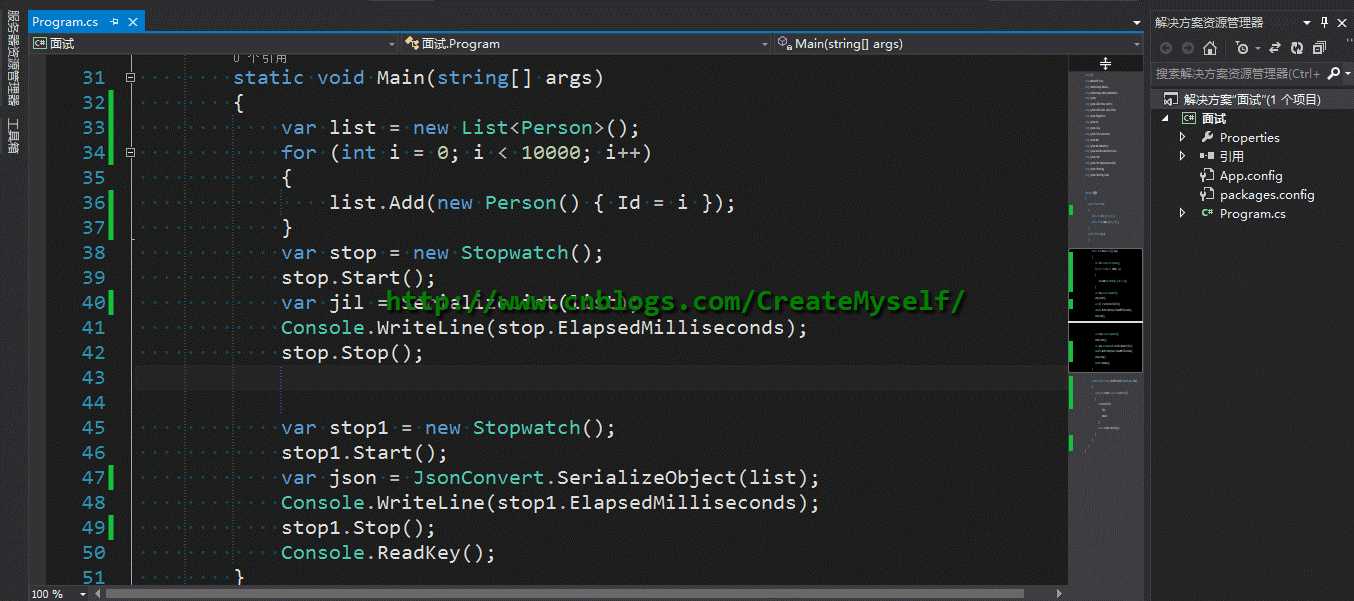
Task: Click the 'stop.Stop();' line
Action: tap(352, 352)
